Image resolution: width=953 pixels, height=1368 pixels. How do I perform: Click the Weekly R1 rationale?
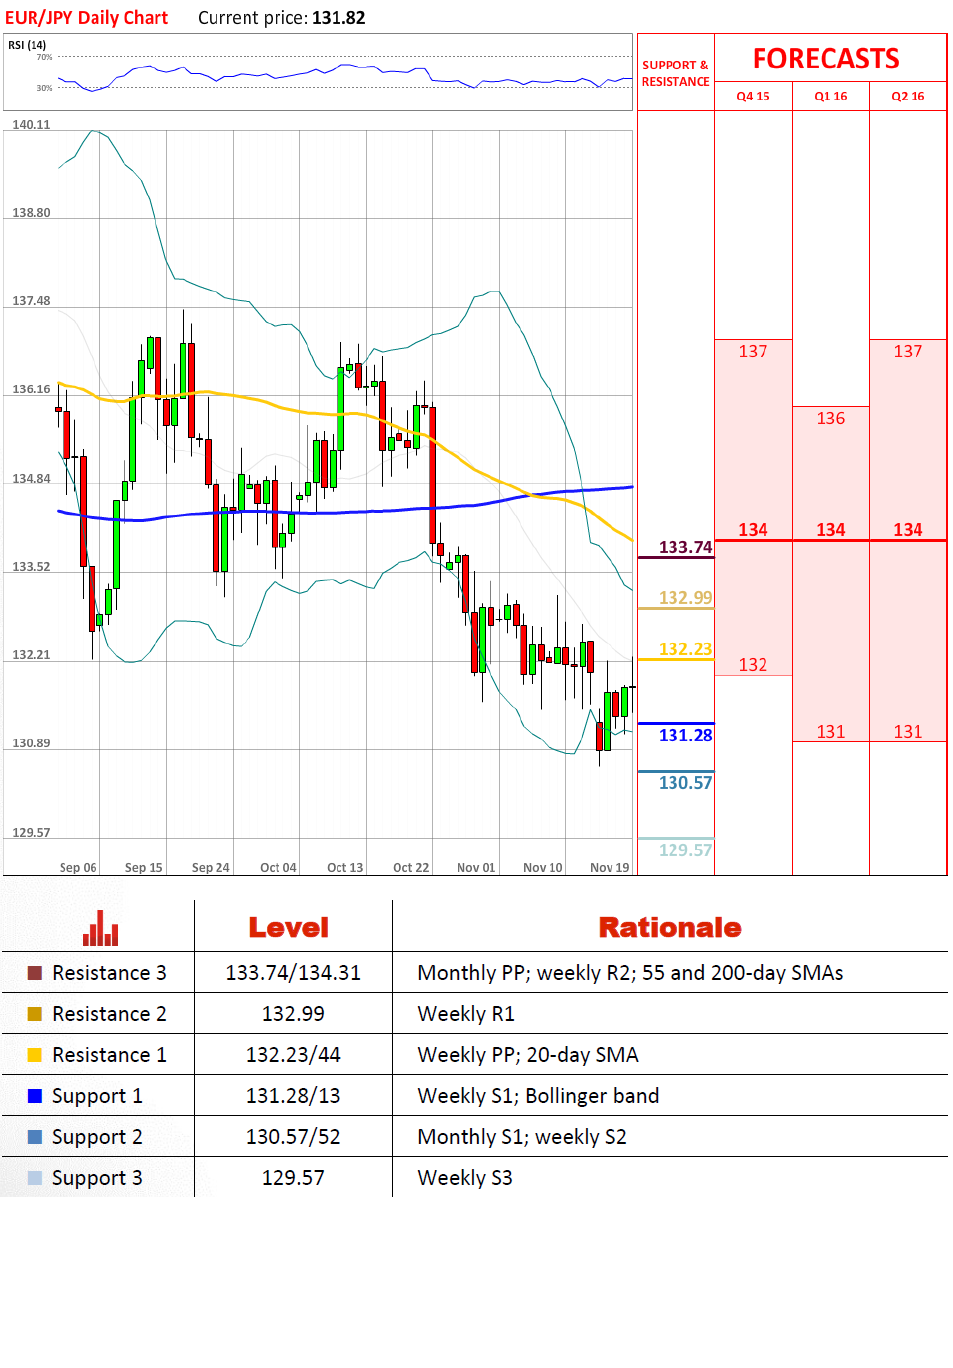pyautogui.click(x=466, y=1014)
